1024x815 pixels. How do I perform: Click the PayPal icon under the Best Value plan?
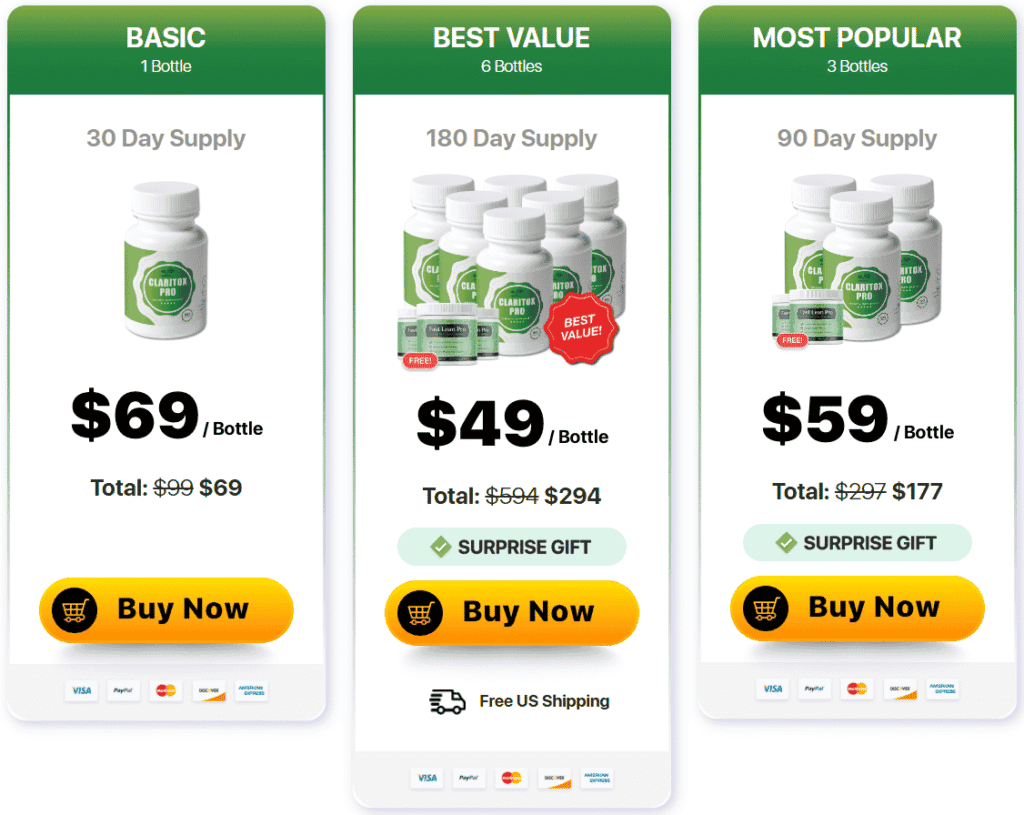pyautogui.click(x=468, y=777)
